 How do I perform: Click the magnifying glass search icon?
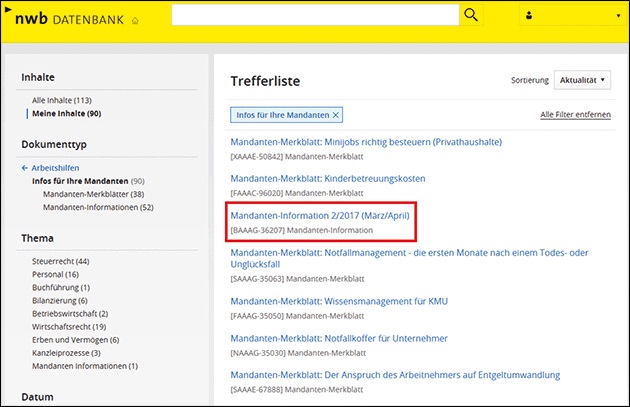472,15
